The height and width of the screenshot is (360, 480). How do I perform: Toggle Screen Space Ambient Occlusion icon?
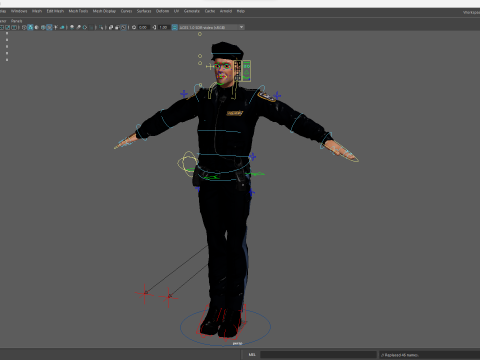coord(72,27)
